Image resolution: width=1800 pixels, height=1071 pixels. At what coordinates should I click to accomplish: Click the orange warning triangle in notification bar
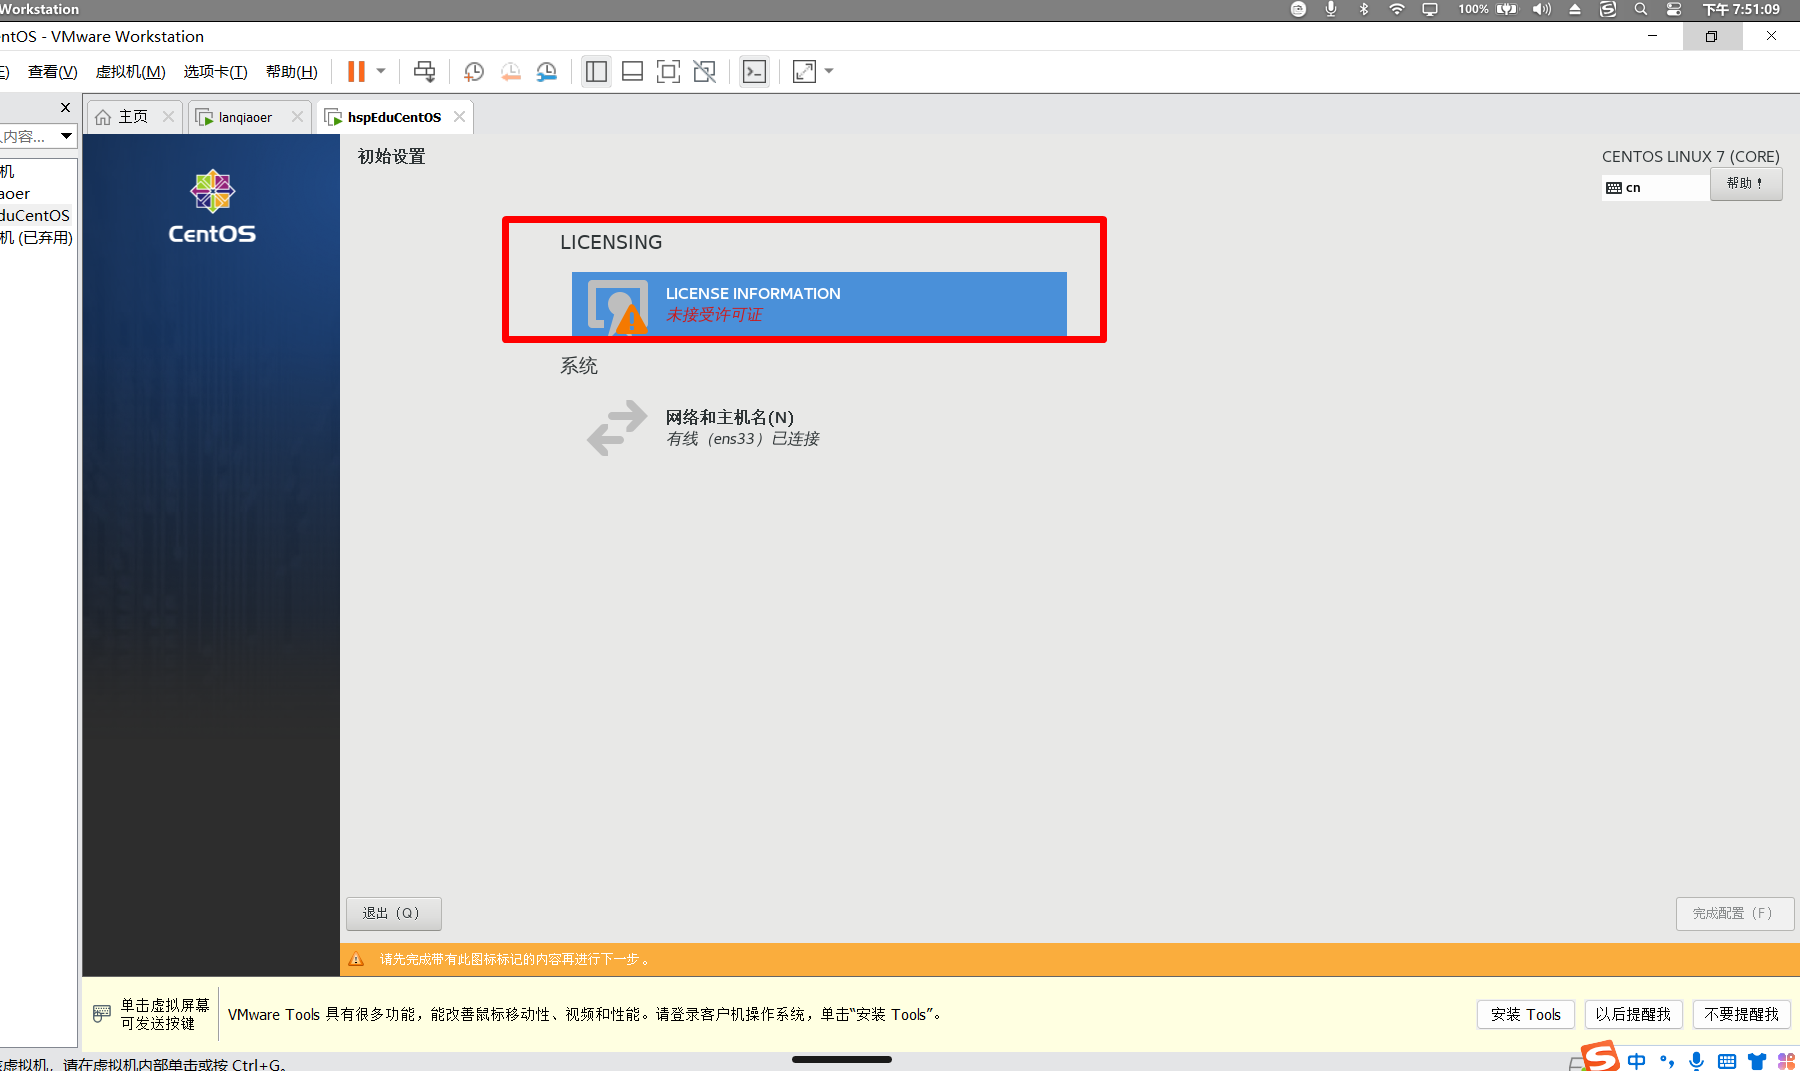(x=356, y=959)
